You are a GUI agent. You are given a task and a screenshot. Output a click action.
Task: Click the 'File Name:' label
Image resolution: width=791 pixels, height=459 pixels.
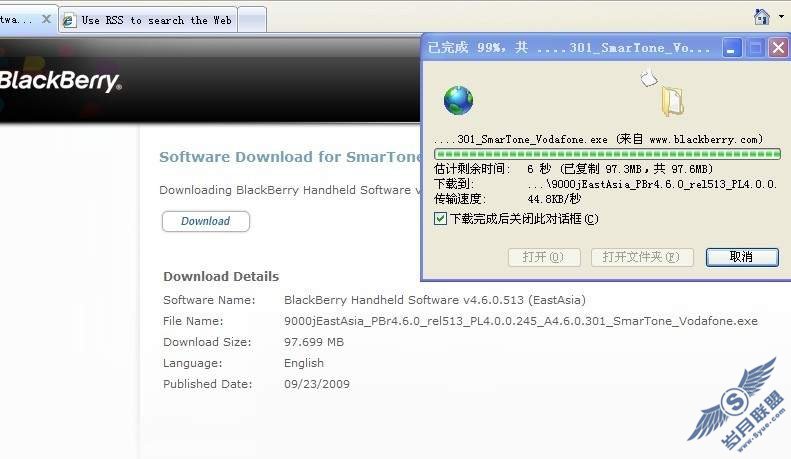tap(193, 321)
